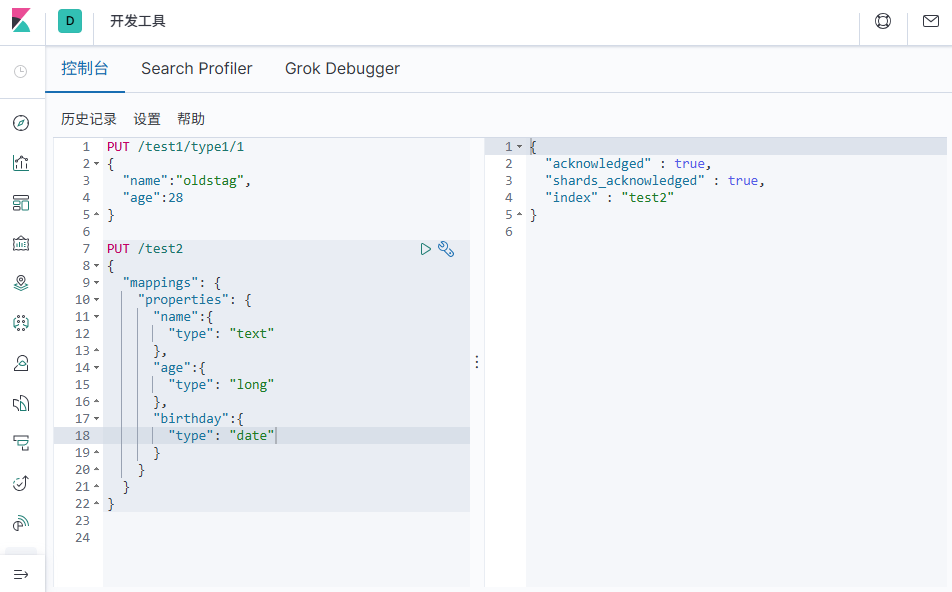Click the D space avatar
952x592 pixels.
[69, 21]
